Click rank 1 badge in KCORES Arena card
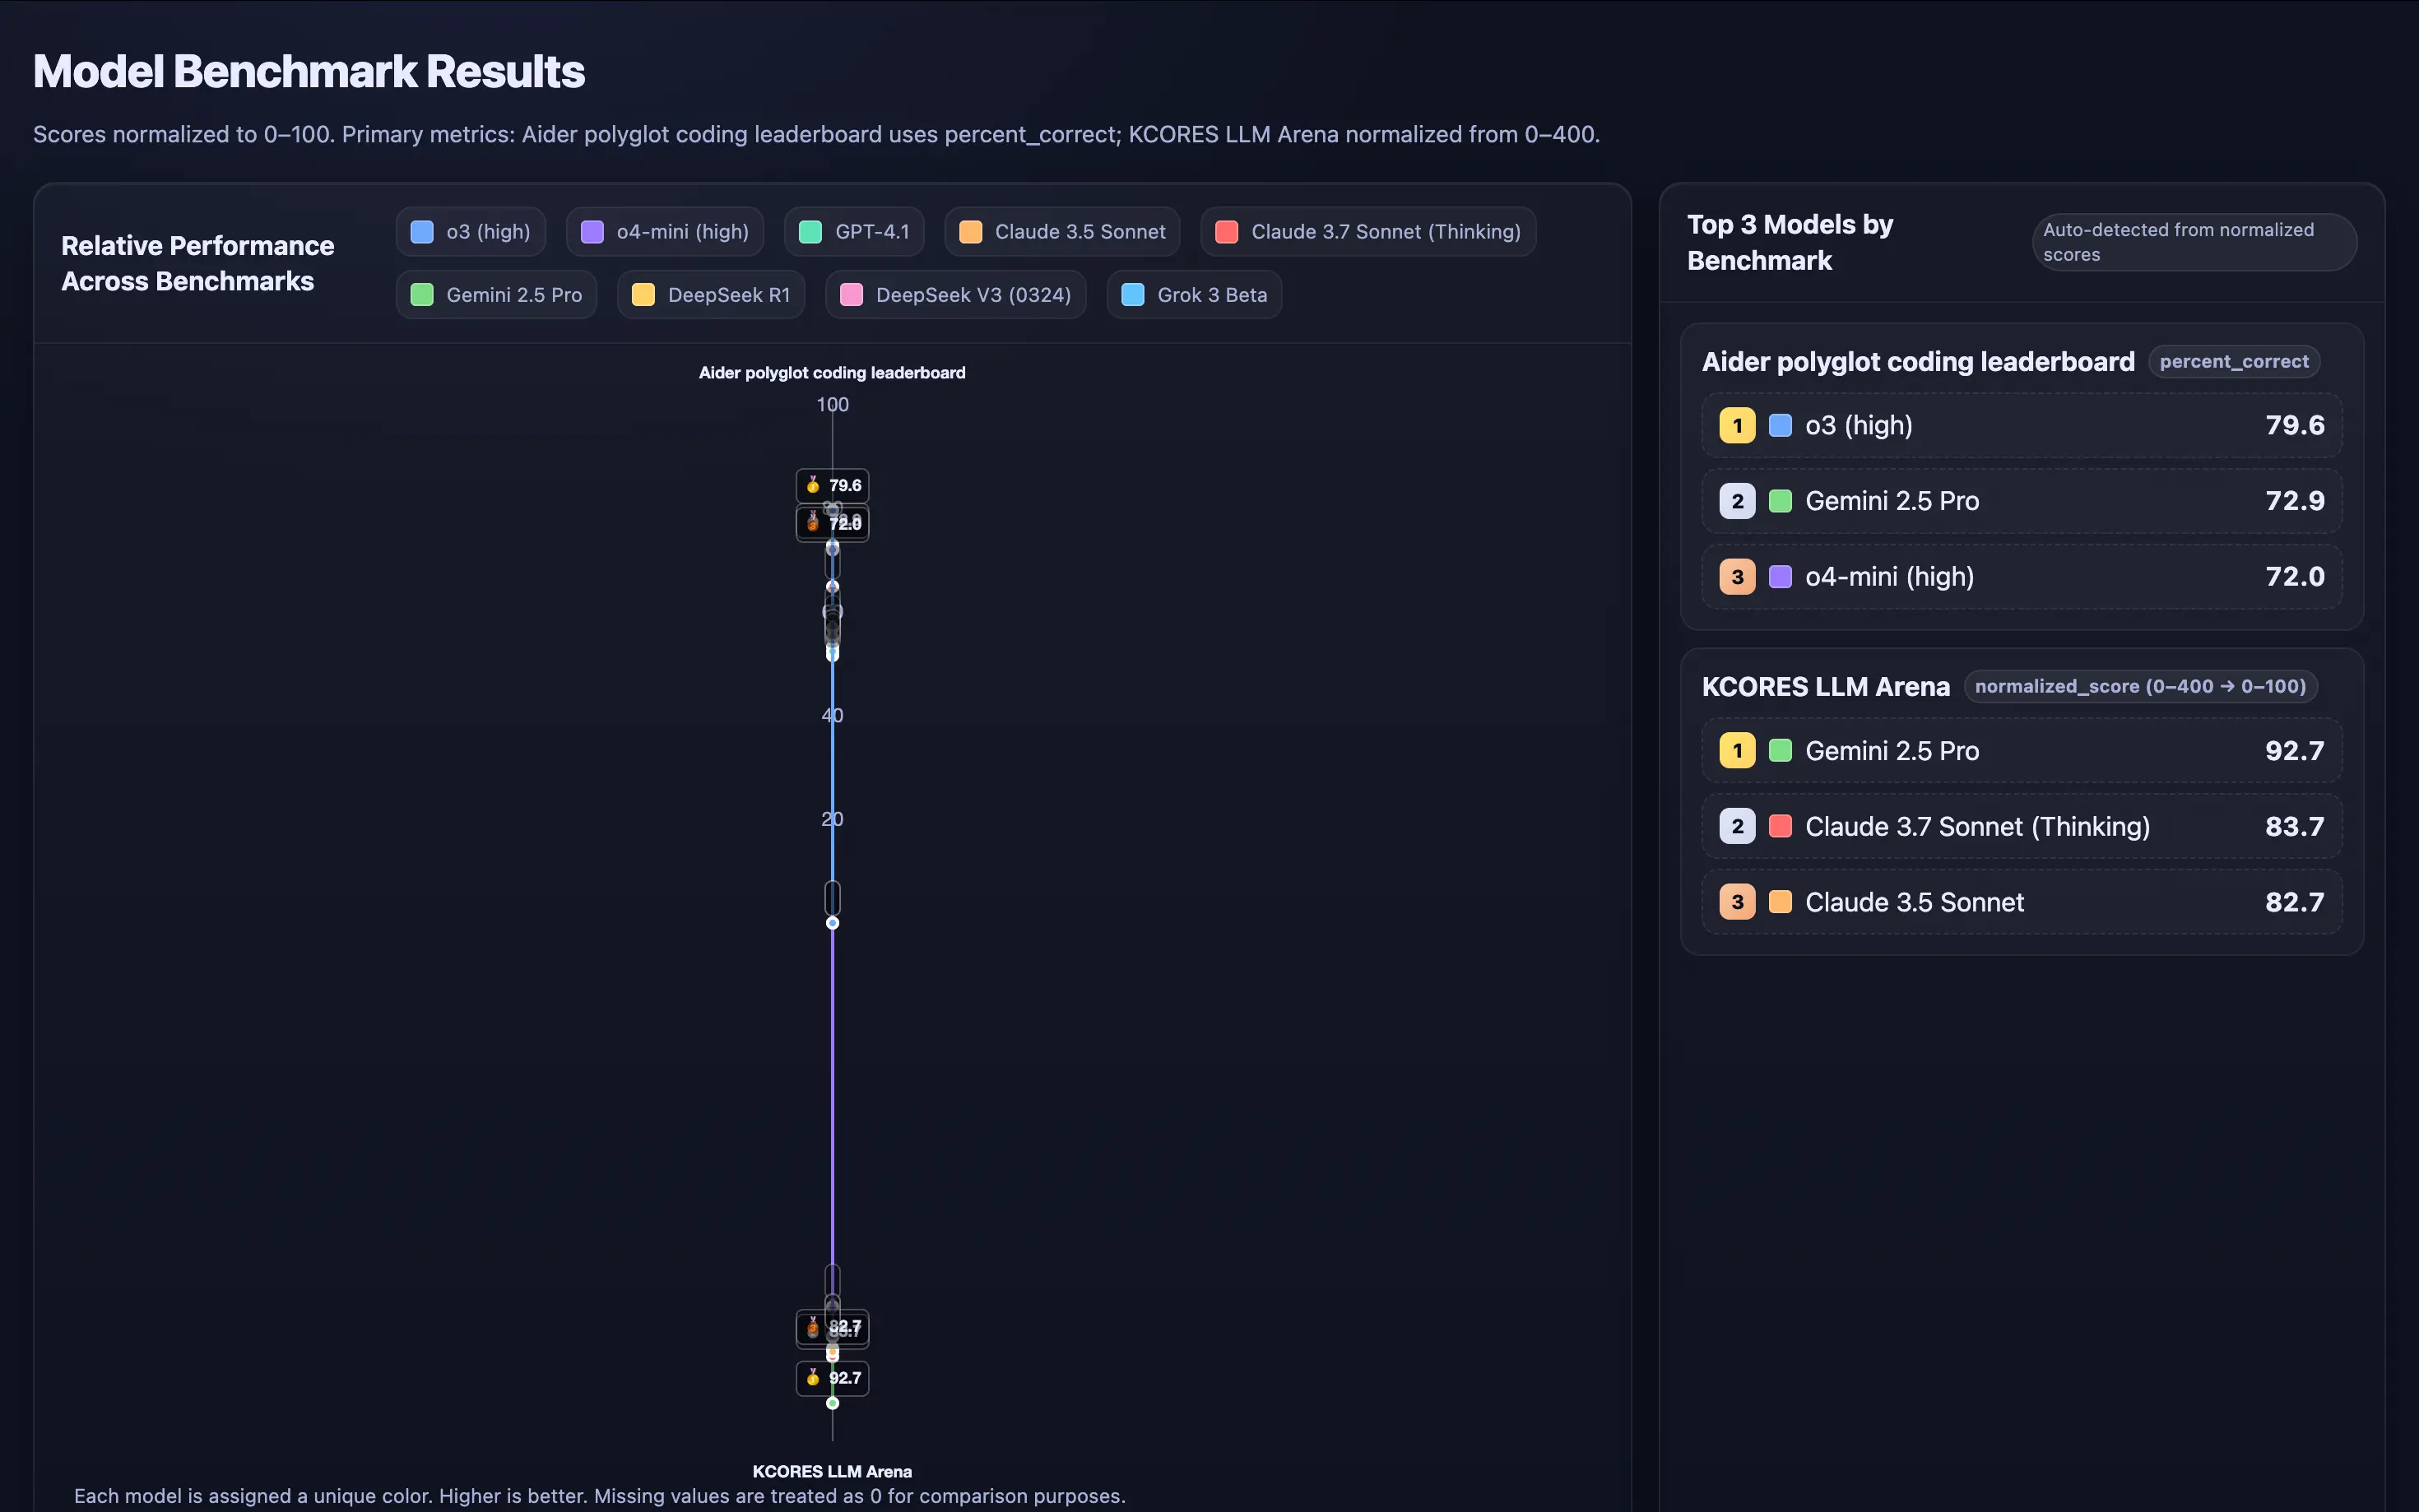The image size is (2419, 1512). [x=1737, y=751]
